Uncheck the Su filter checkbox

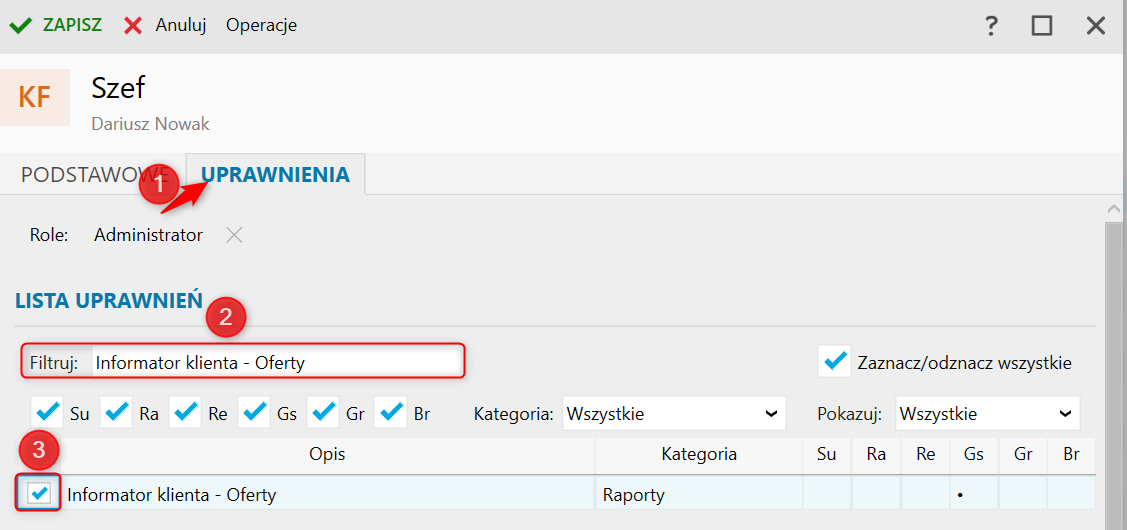pyautogui.click(x=47, y=412)
